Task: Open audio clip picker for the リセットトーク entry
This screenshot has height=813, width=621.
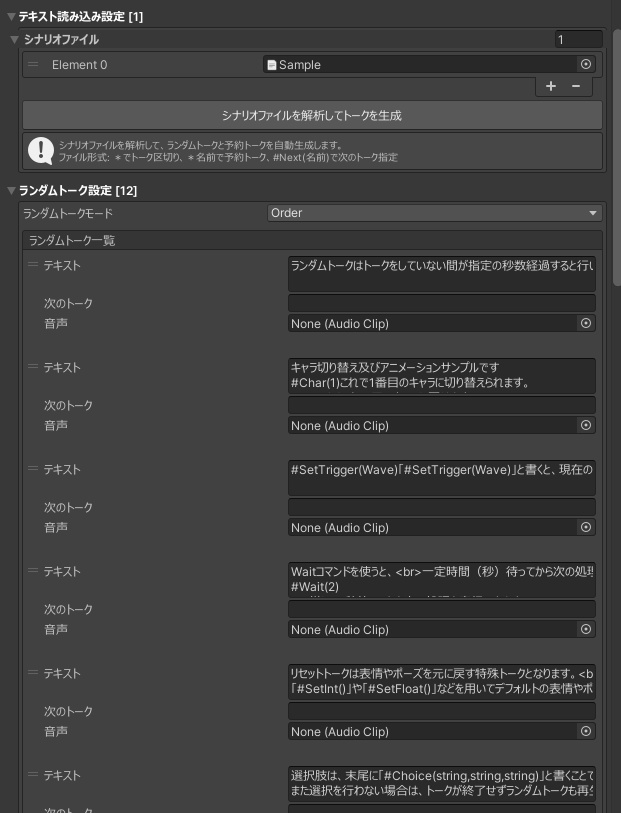Action: point(586,731)
